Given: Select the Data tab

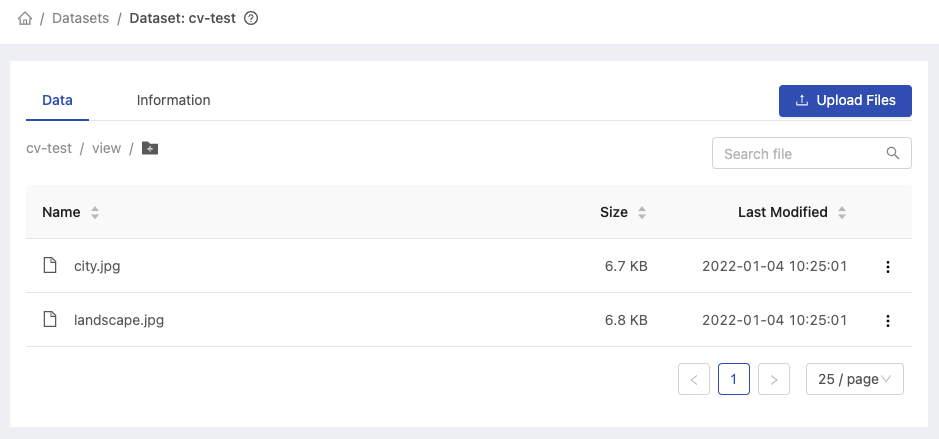Looking at the screenshot, I should coord(57,100).
